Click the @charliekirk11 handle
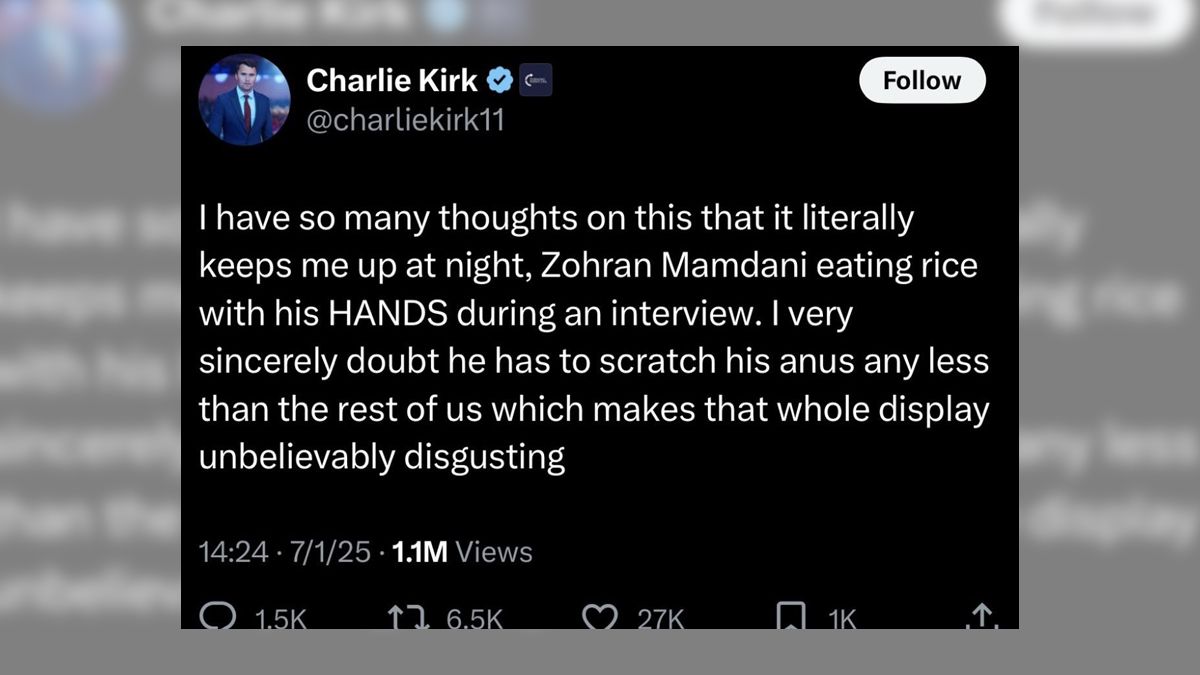The width and height of the screenshot is (1200, 675). point(405,120)
